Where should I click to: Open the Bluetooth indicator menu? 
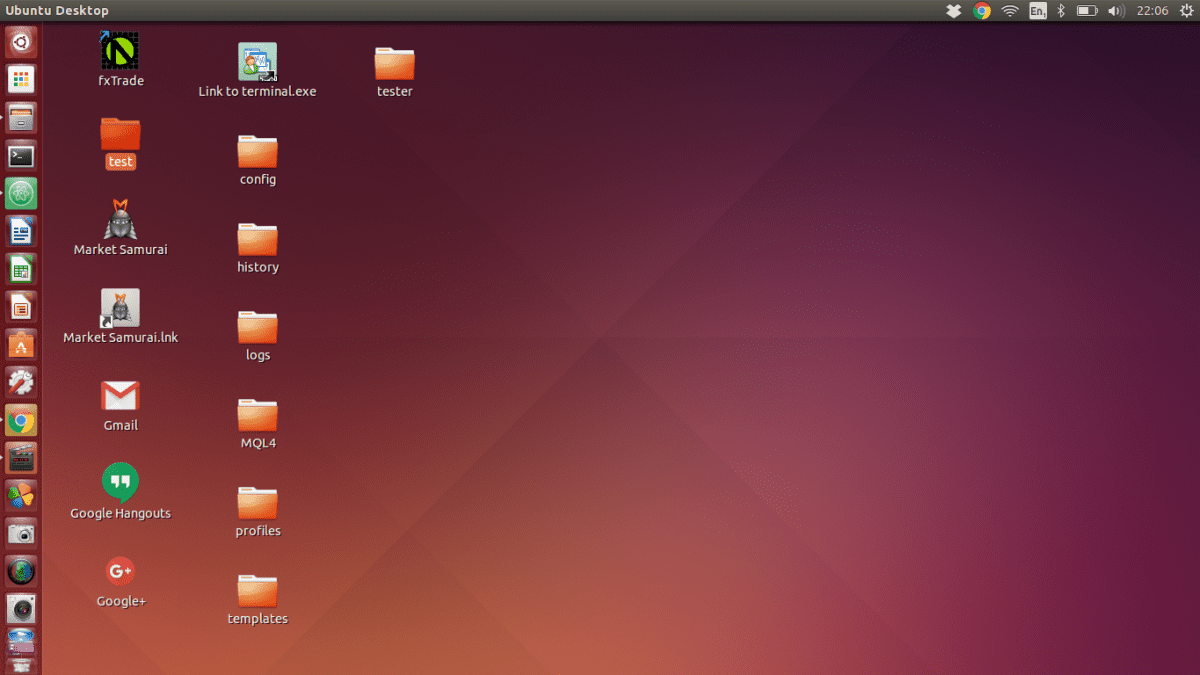[1062, 11]
